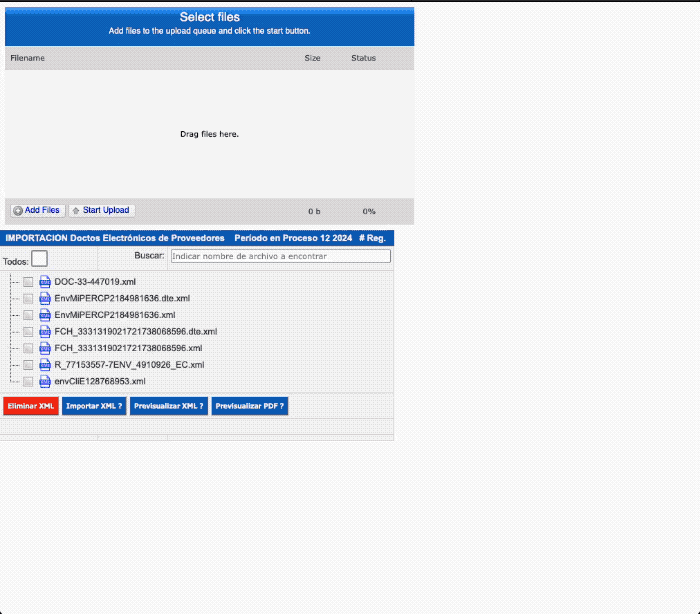Click the 'Período en Proceso 12 2024' text
The height and width of the screenshot is (614, 700).
(293, 238)
